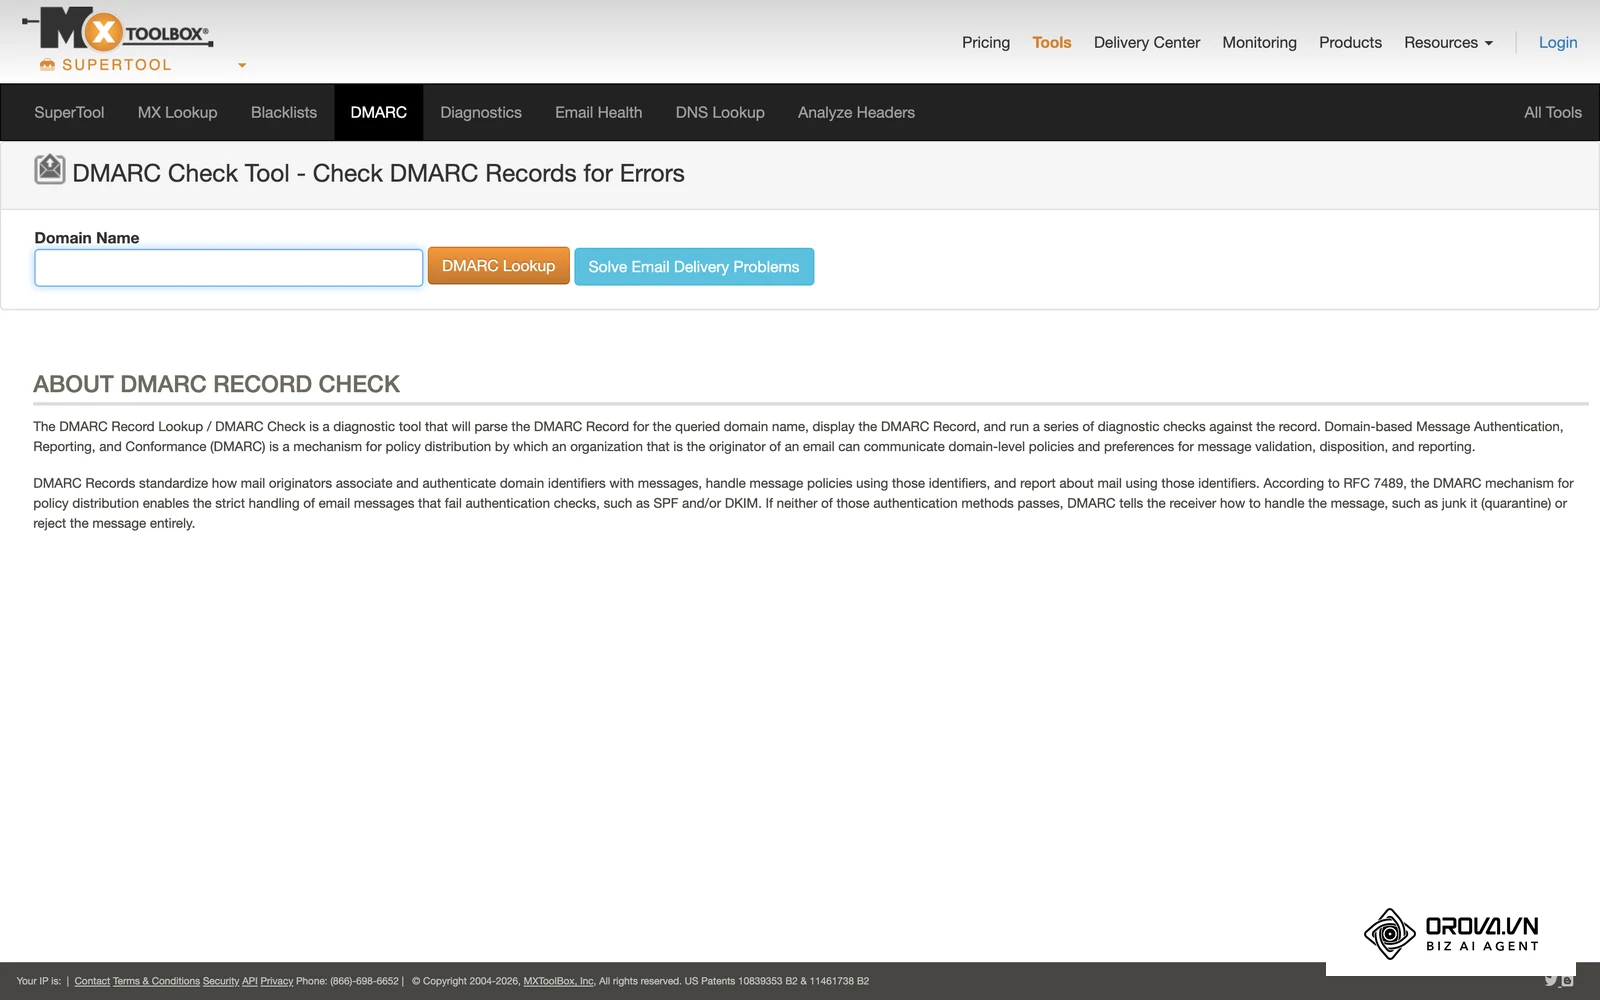Open the DNS Lookup tab

[x=720, y=112]
